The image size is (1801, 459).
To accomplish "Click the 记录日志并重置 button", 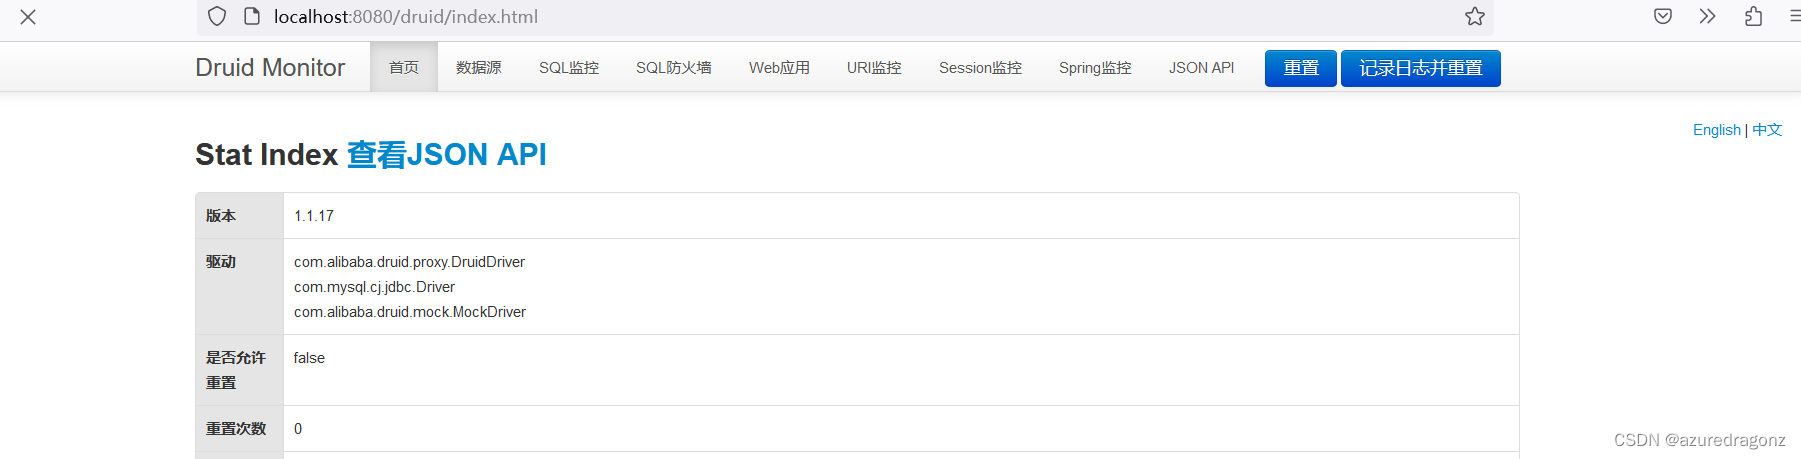I will pyautogui.click(x=1421, y=68).
